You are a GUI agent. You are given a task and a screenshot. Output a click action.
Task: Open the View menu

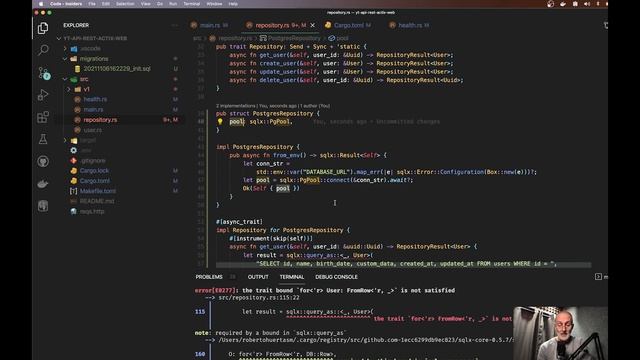pos(145,4)
